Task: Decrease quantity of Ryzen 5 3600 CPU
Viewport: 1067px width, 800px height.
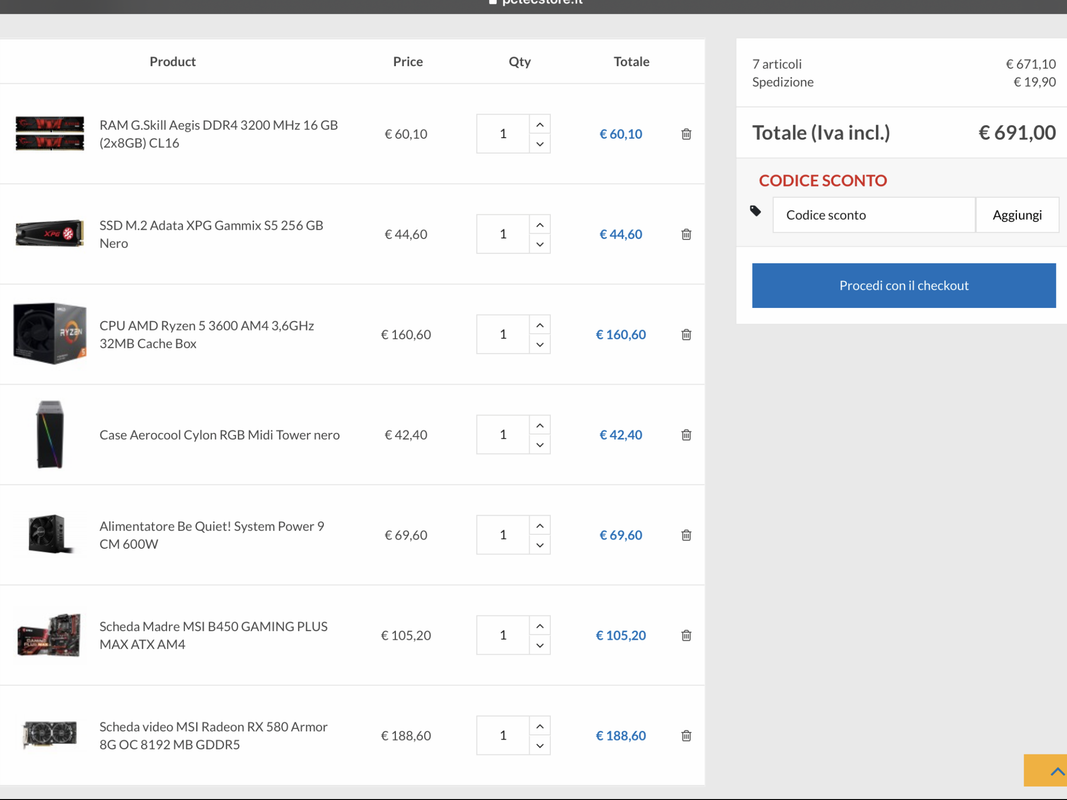Action: click(x=540, y=344)
